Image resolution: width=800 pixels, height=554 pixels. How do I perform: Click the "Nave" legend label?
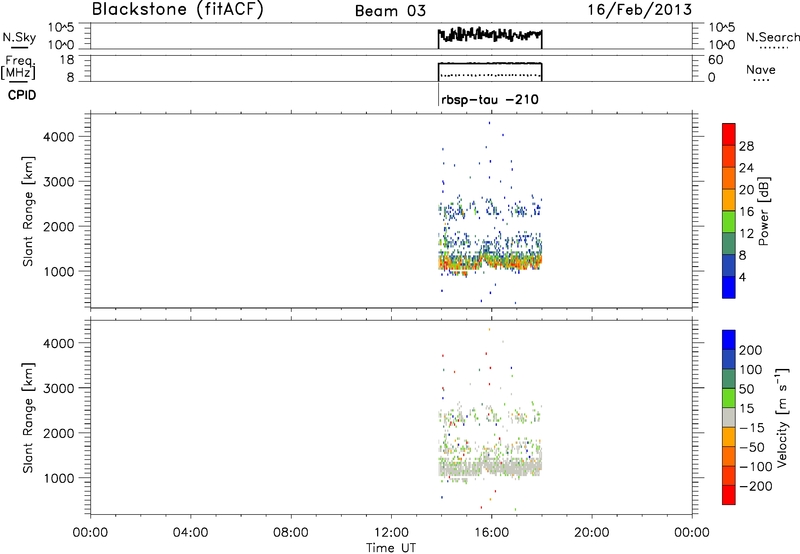click(x=761, y=69)
